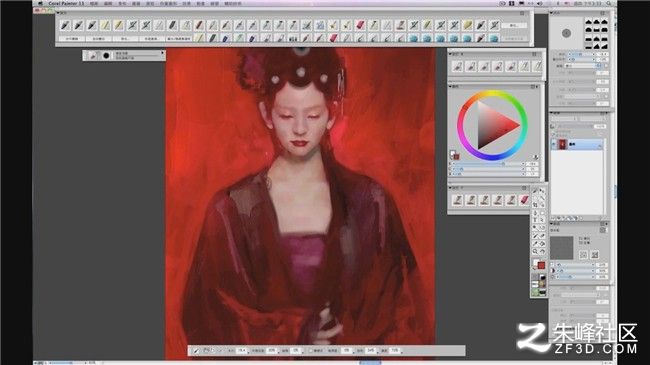The image size is (650, 365).
Task: Collapse top brush palette disclosure triangle
Action: click(x=58, y=13)
